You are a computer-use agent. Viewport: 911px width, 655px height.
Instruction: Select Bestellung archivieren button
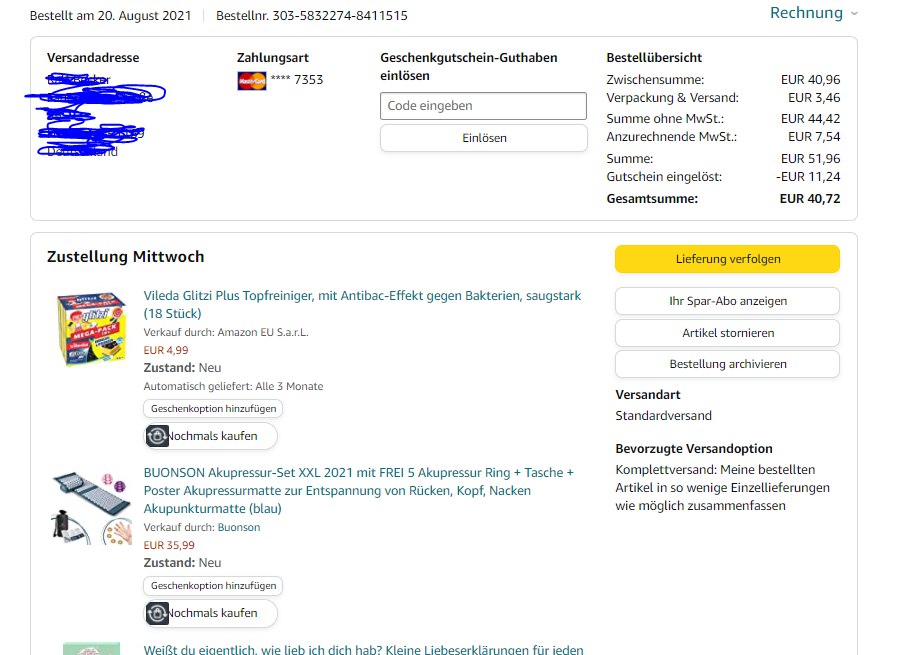click(727, 364)
